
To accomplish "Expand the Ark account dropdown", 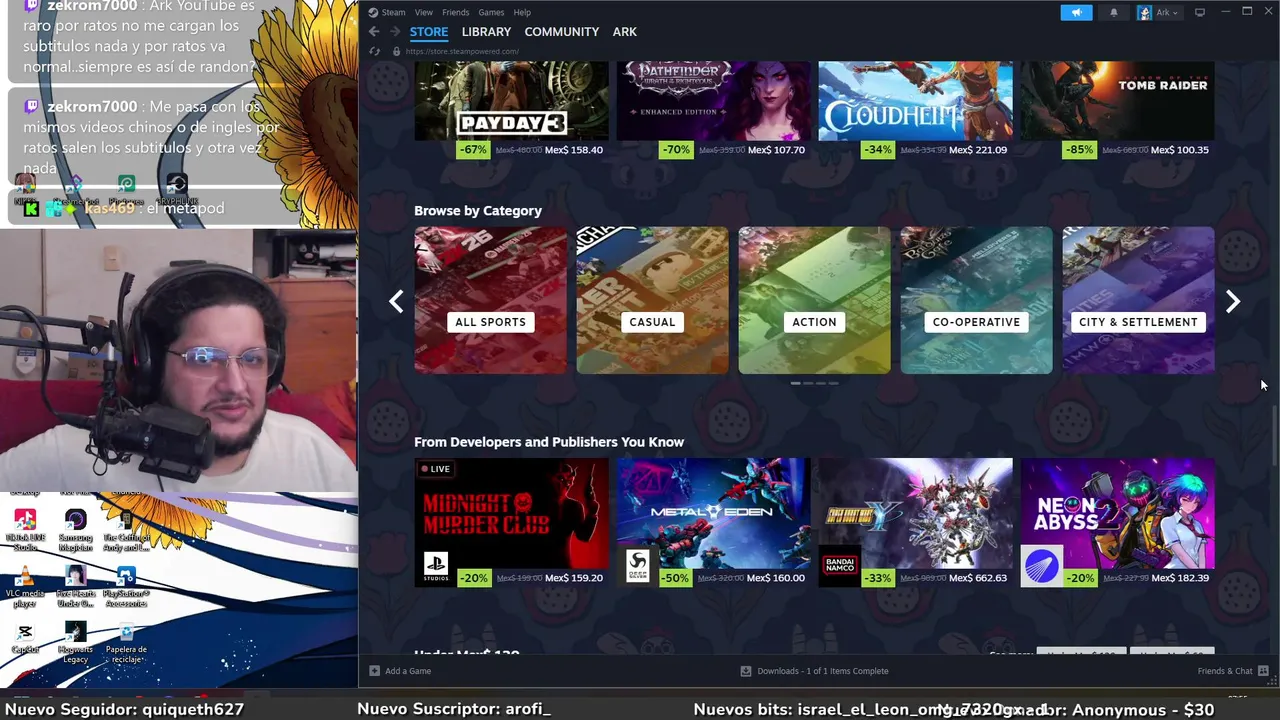I will 1159,12.
